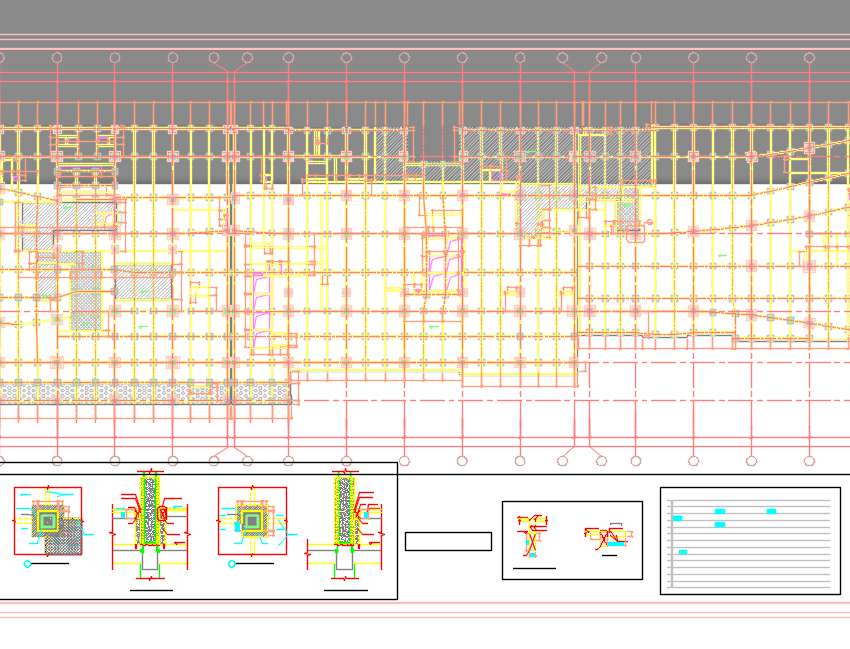Screen dimensions: 850x649
Task: Select the dotted hatched strip at the plan's bottom left
Action: tap(140, 393)
